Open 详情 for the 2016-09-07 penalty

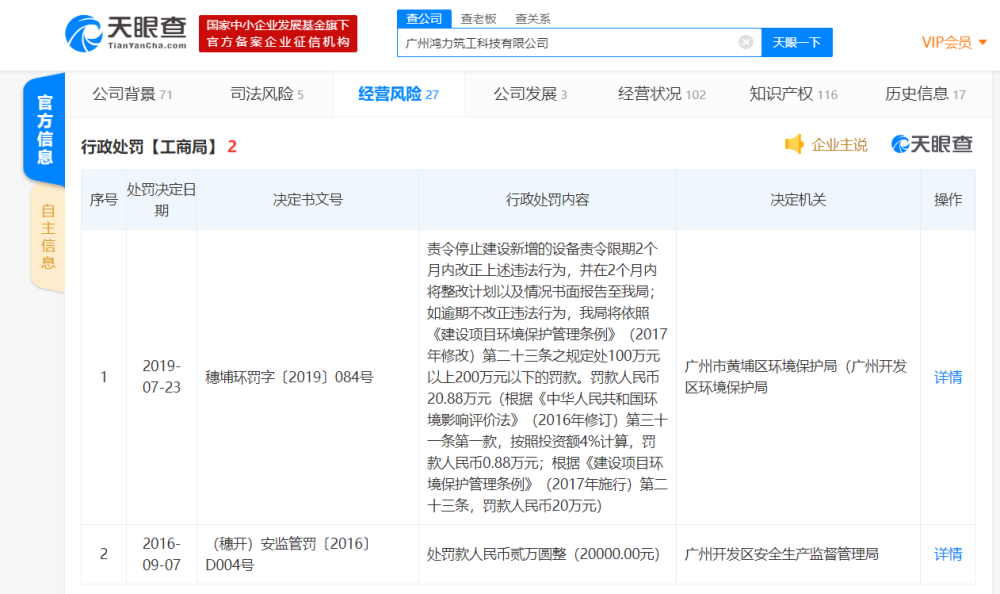click(x=948, y=554)
